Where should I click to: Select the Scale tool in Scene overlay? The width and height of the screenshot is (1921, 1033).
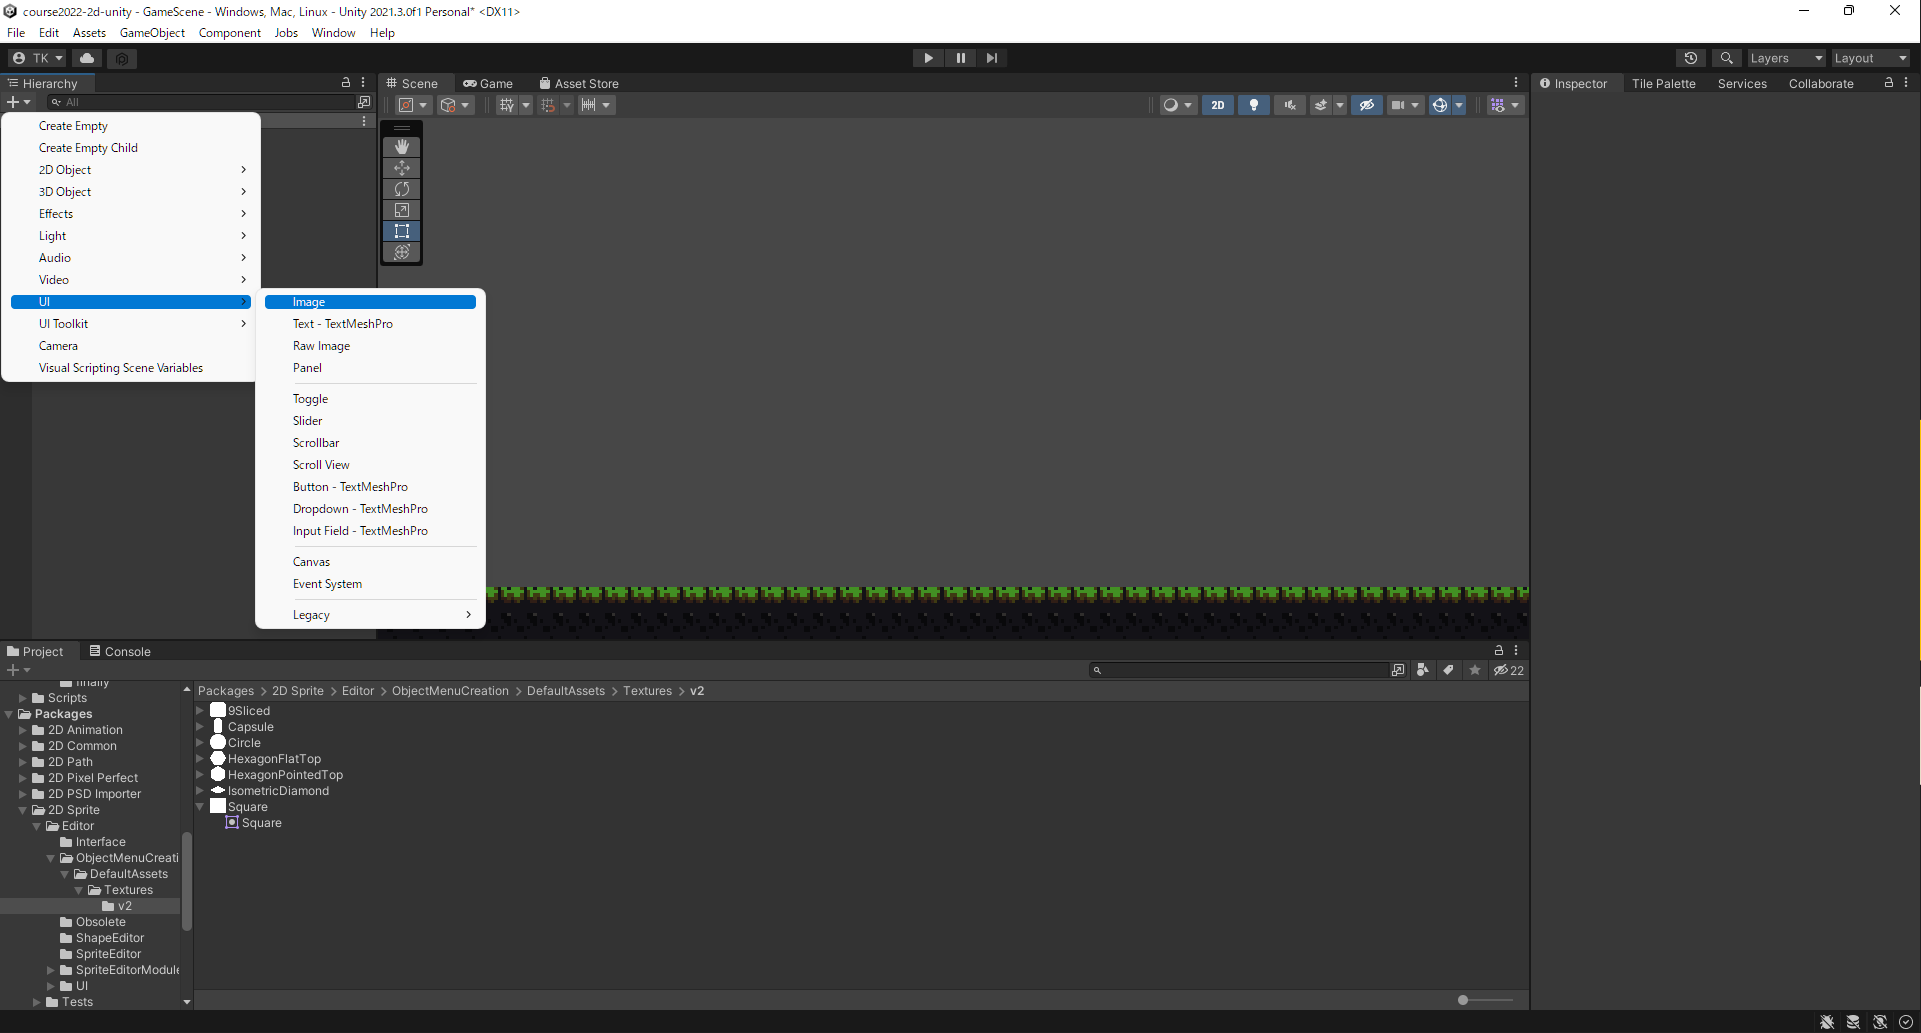click(x=402, y=210)
